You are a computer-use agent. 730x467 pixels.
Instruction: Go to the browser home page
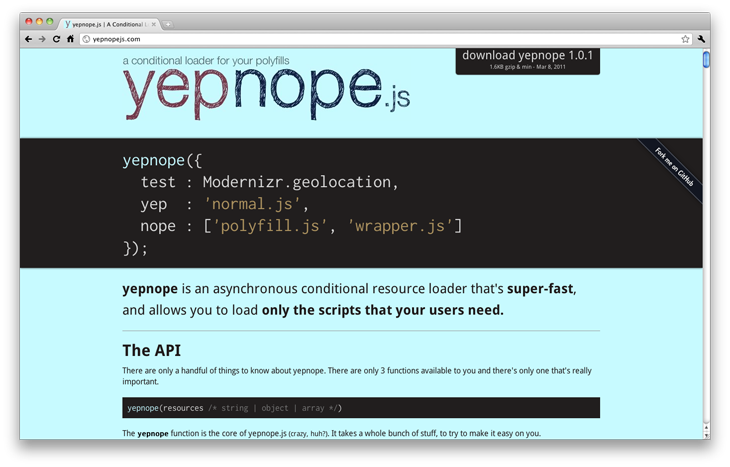pyautogui.click(x=70, y=39)
